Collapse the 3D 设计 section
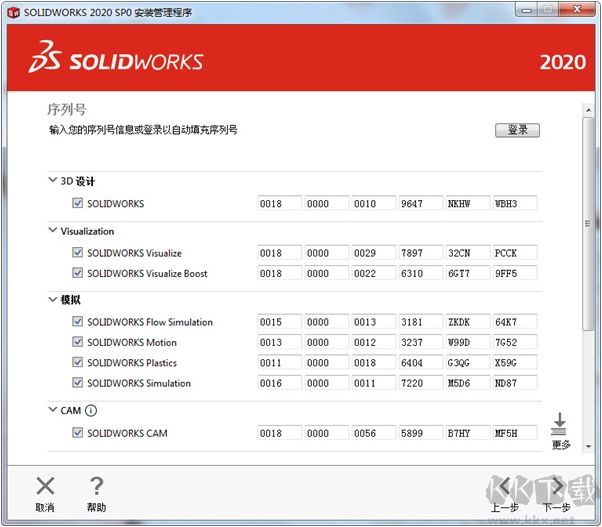The width and height of the screenshot is (602, 527). pyautogui.click(x=53, y=180)
